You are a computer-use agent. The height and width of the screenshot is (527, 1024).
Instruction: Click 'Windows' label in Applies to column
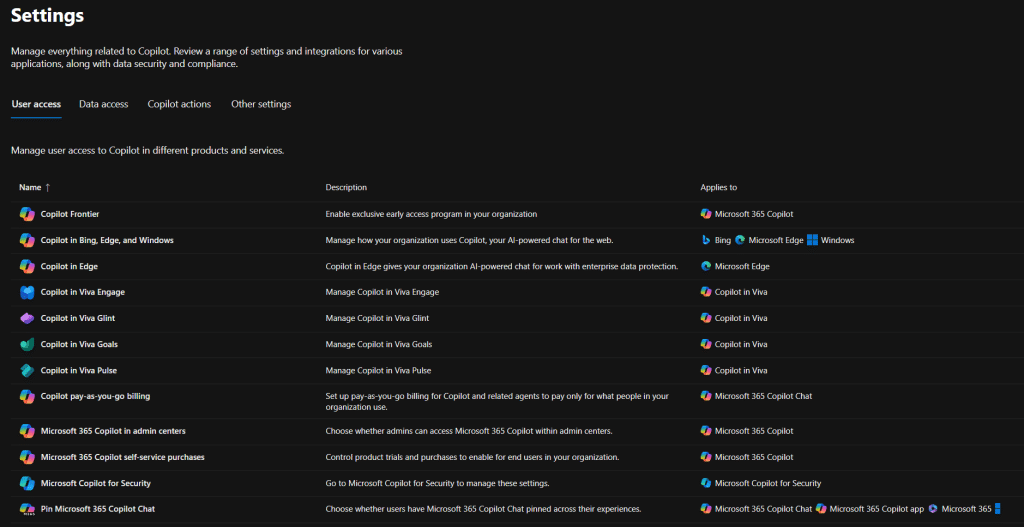[838, 240]
